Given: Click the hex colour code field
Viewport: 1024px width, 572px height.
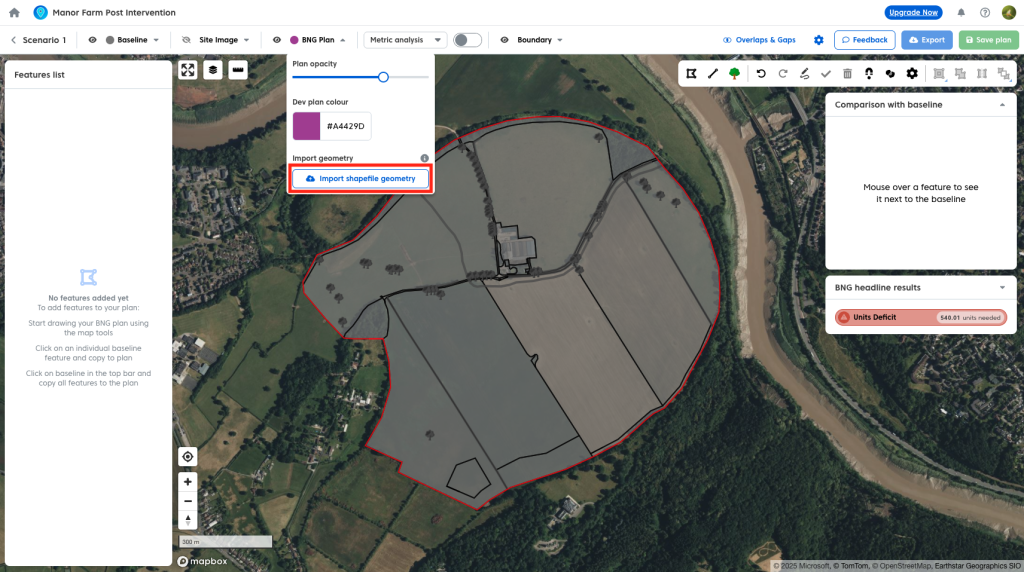Looking at the screenshot, I should pyautogui.click(x=346, y=127).
